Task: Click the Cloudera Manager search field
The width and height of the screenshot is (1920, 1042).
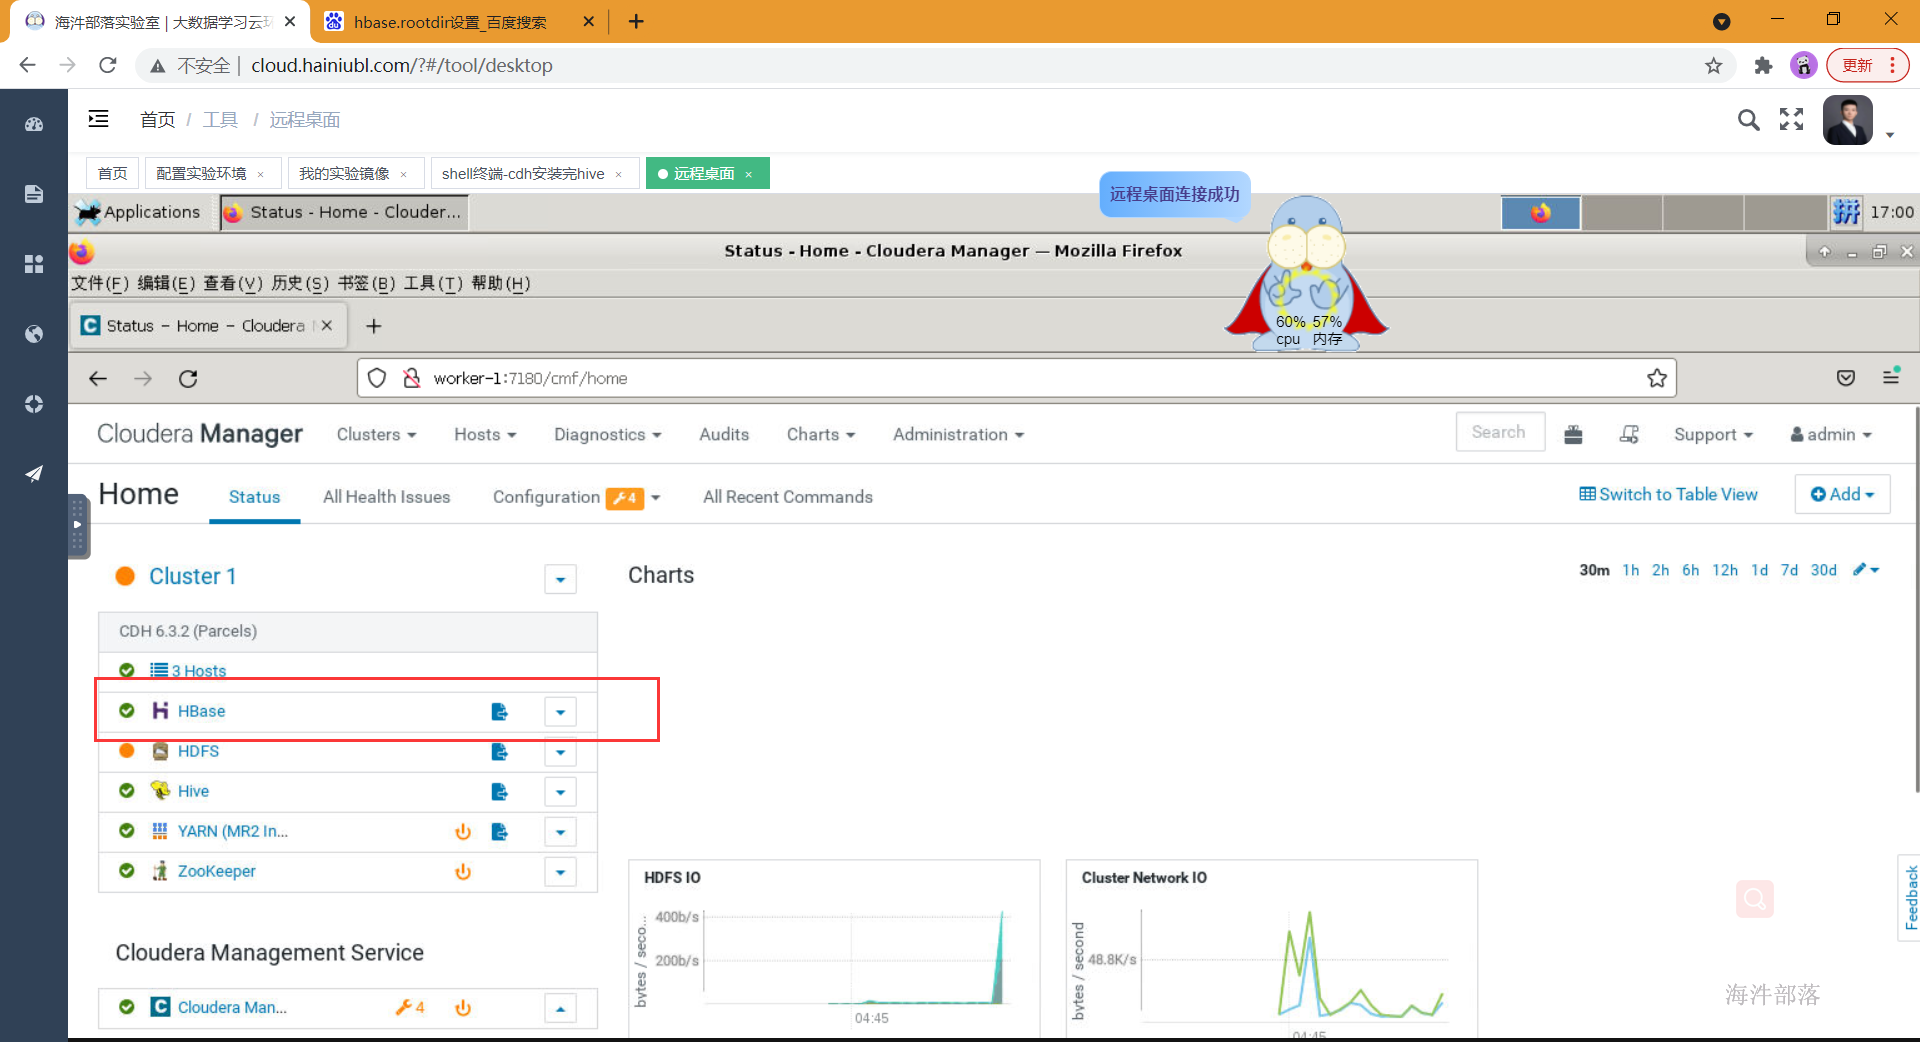Action: pyautogui.click(x=1499, y=432)
